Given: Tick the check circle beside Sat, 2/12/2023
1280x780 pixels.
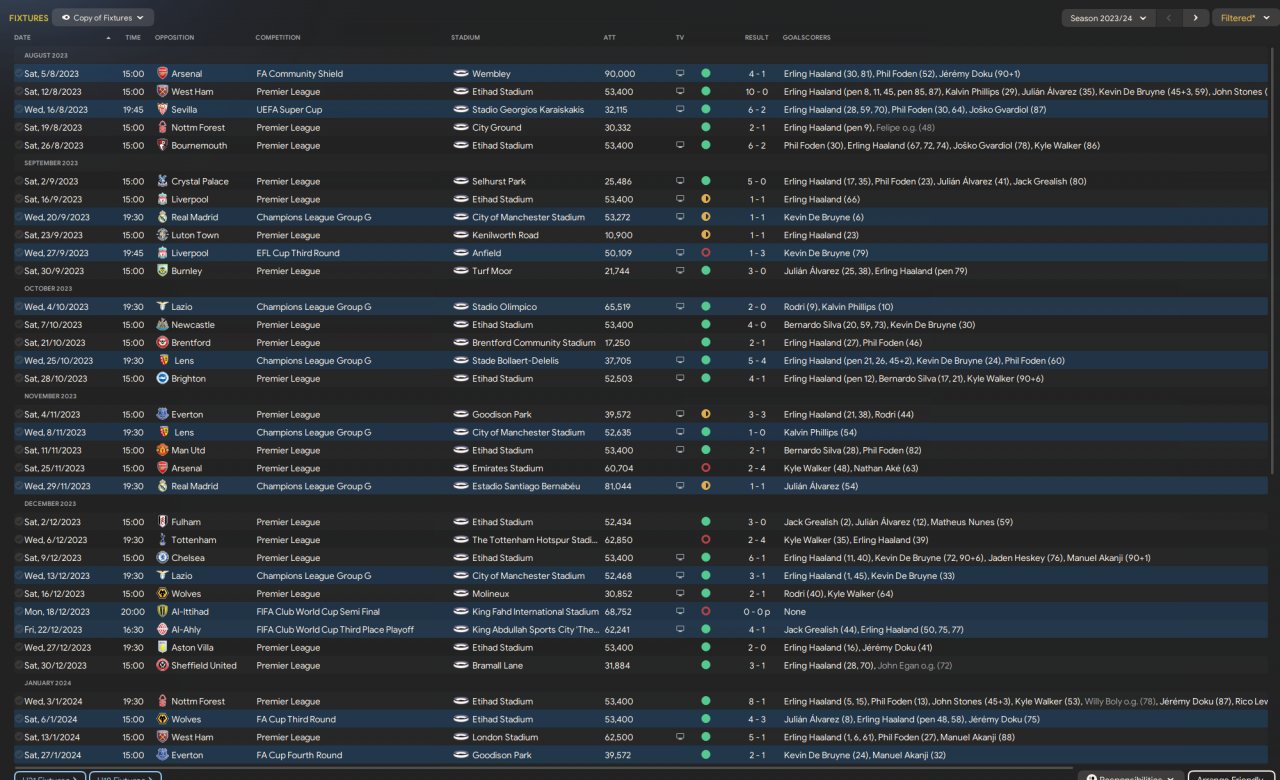Looking at the screenshot, I should click(x=18, y=522).
